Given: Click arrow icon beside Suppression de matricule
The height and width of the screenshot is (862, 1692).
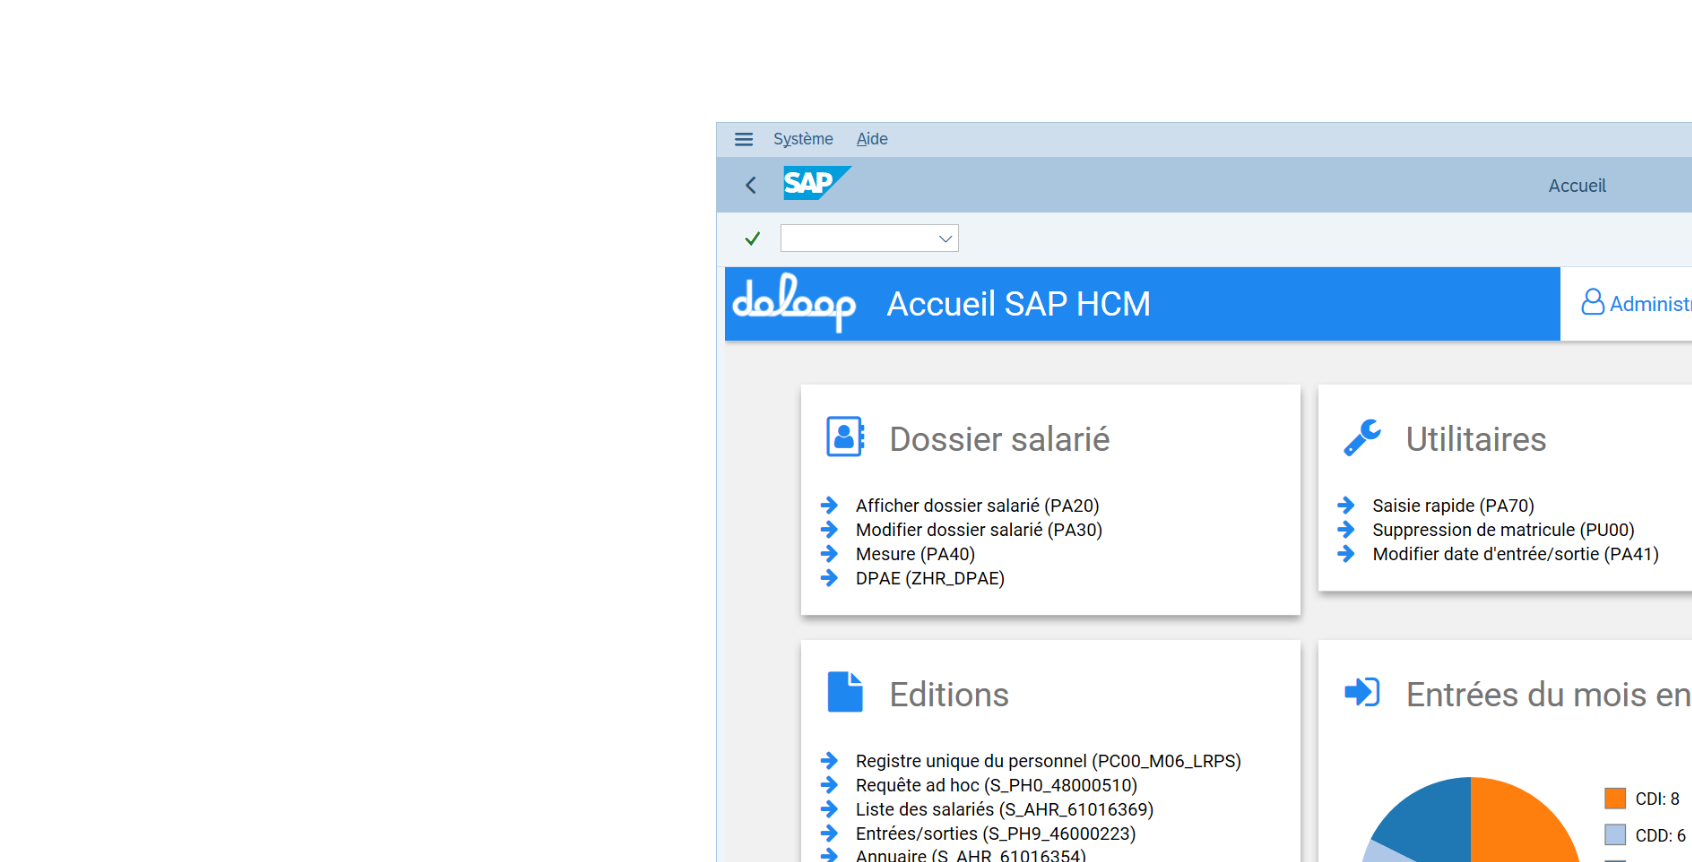Looking at the screenshot, I should tap(1346, 529).
